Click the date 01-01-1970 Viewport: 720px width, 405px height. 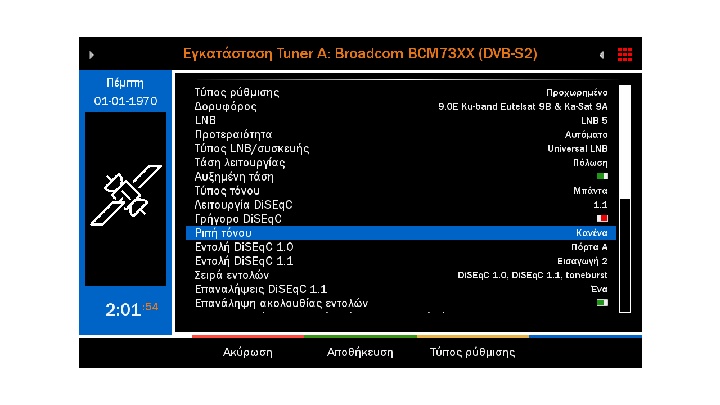pyautogui.click(x=125, y=101)
